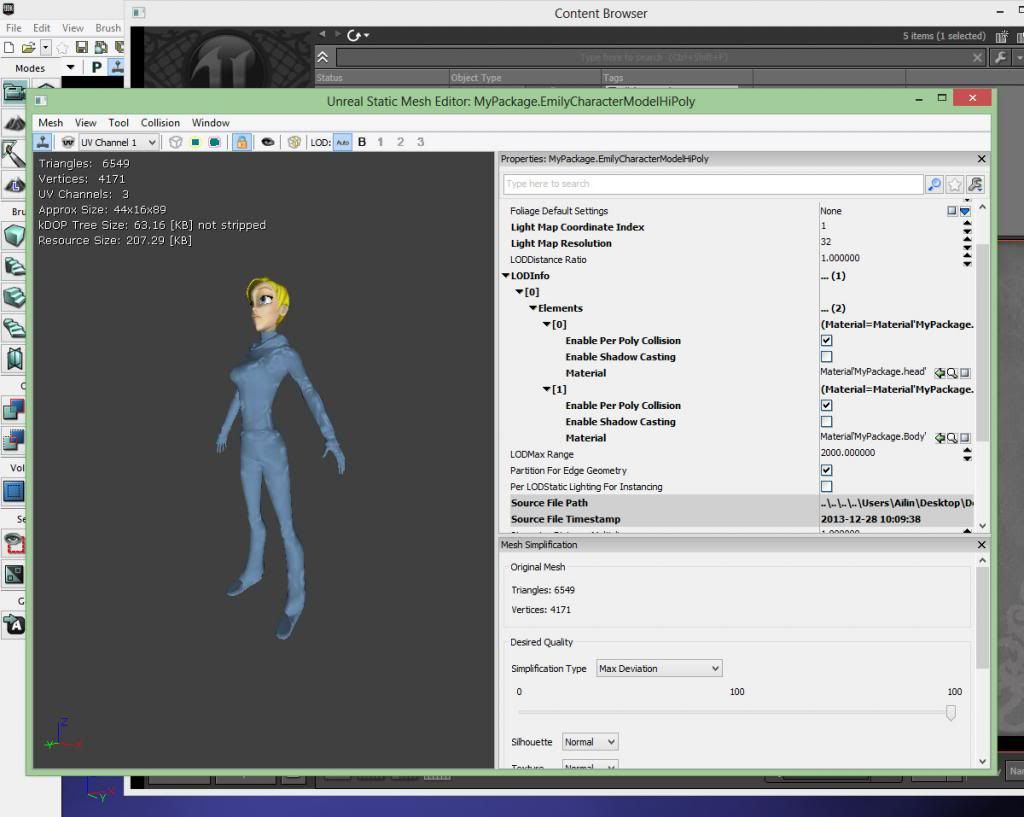Find Body material in browser magnifier

[x=952, y=438]
